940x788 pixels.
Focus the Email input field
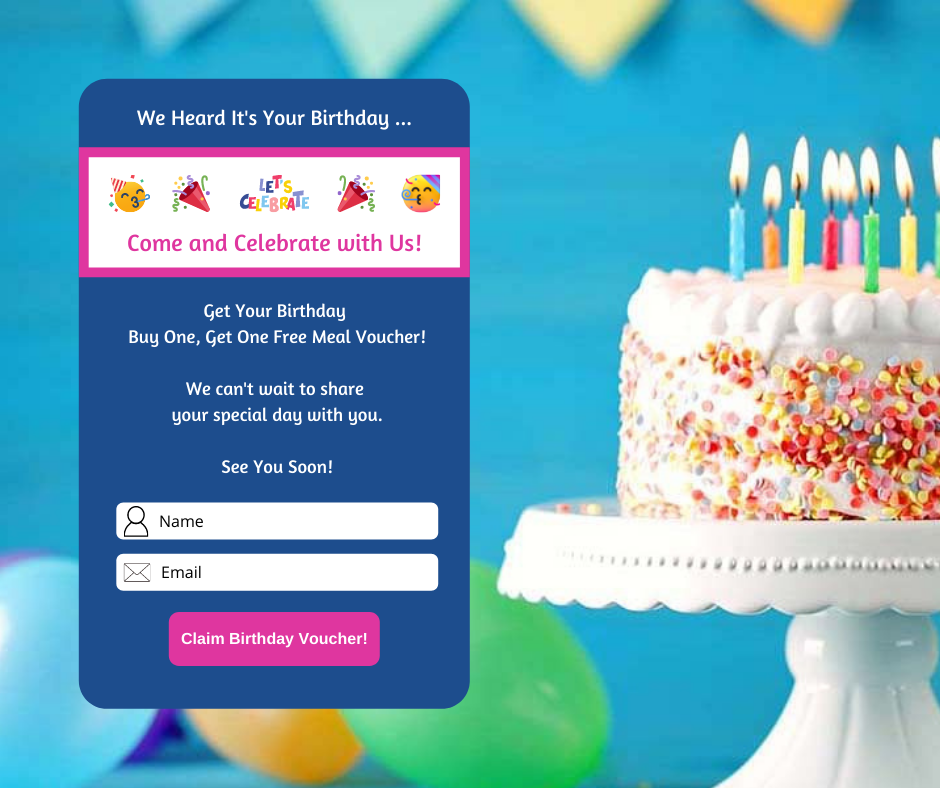click(277, 572)
